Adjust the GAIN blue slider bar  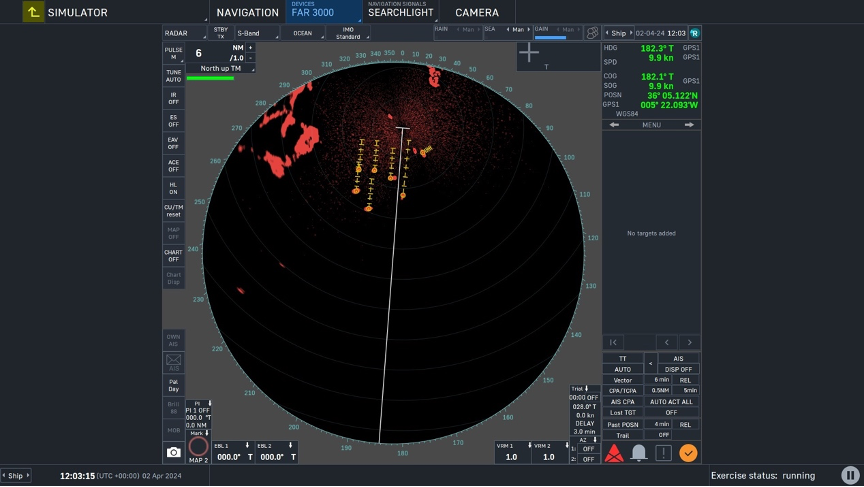pyautogui.click(x=550, y=37)
